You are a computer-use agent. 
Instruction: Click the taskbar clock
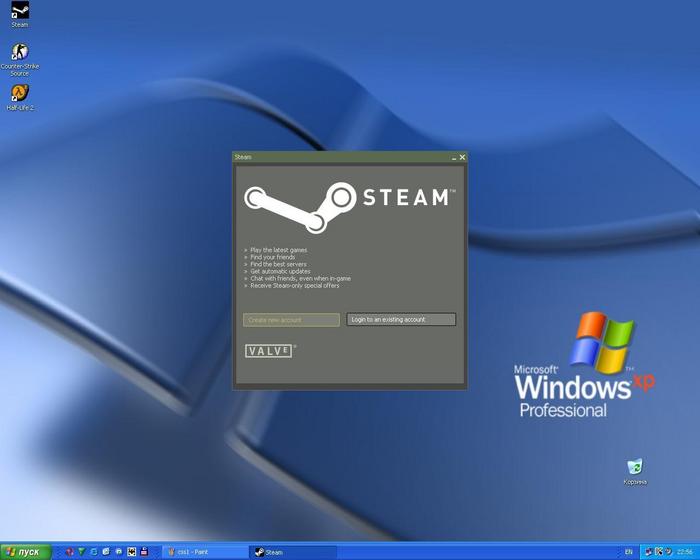(x=685, y=552)
